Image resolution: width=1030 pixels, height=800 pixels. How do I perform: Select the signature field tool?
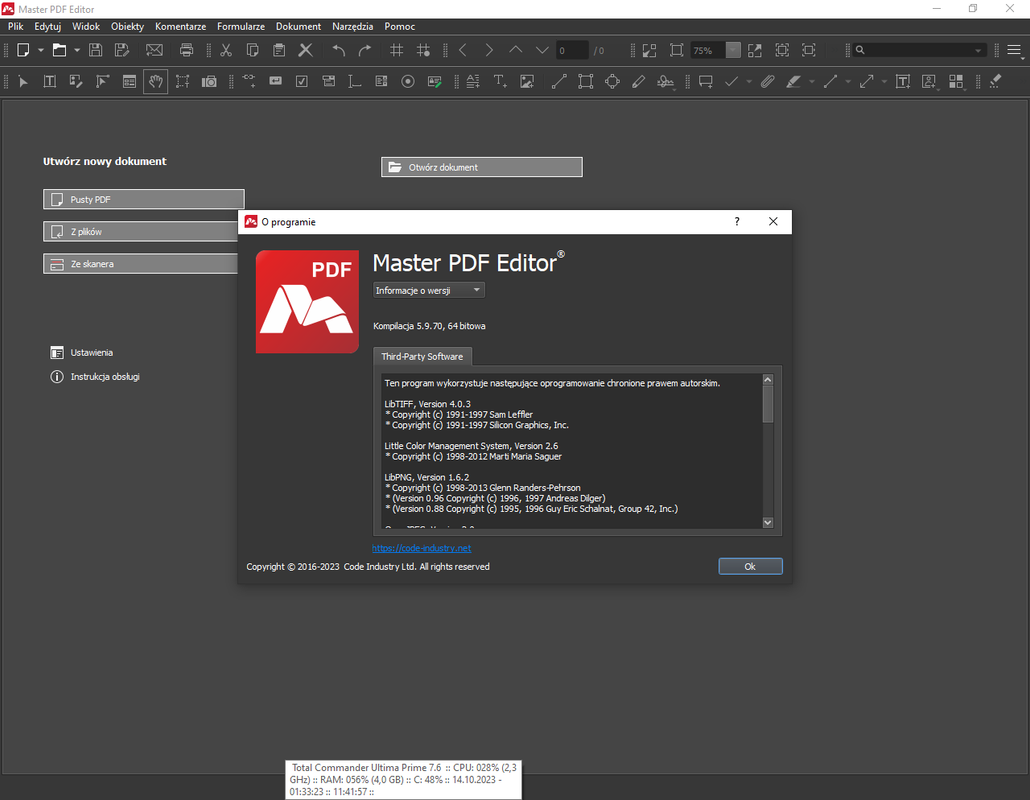click(x=435, y=81)
